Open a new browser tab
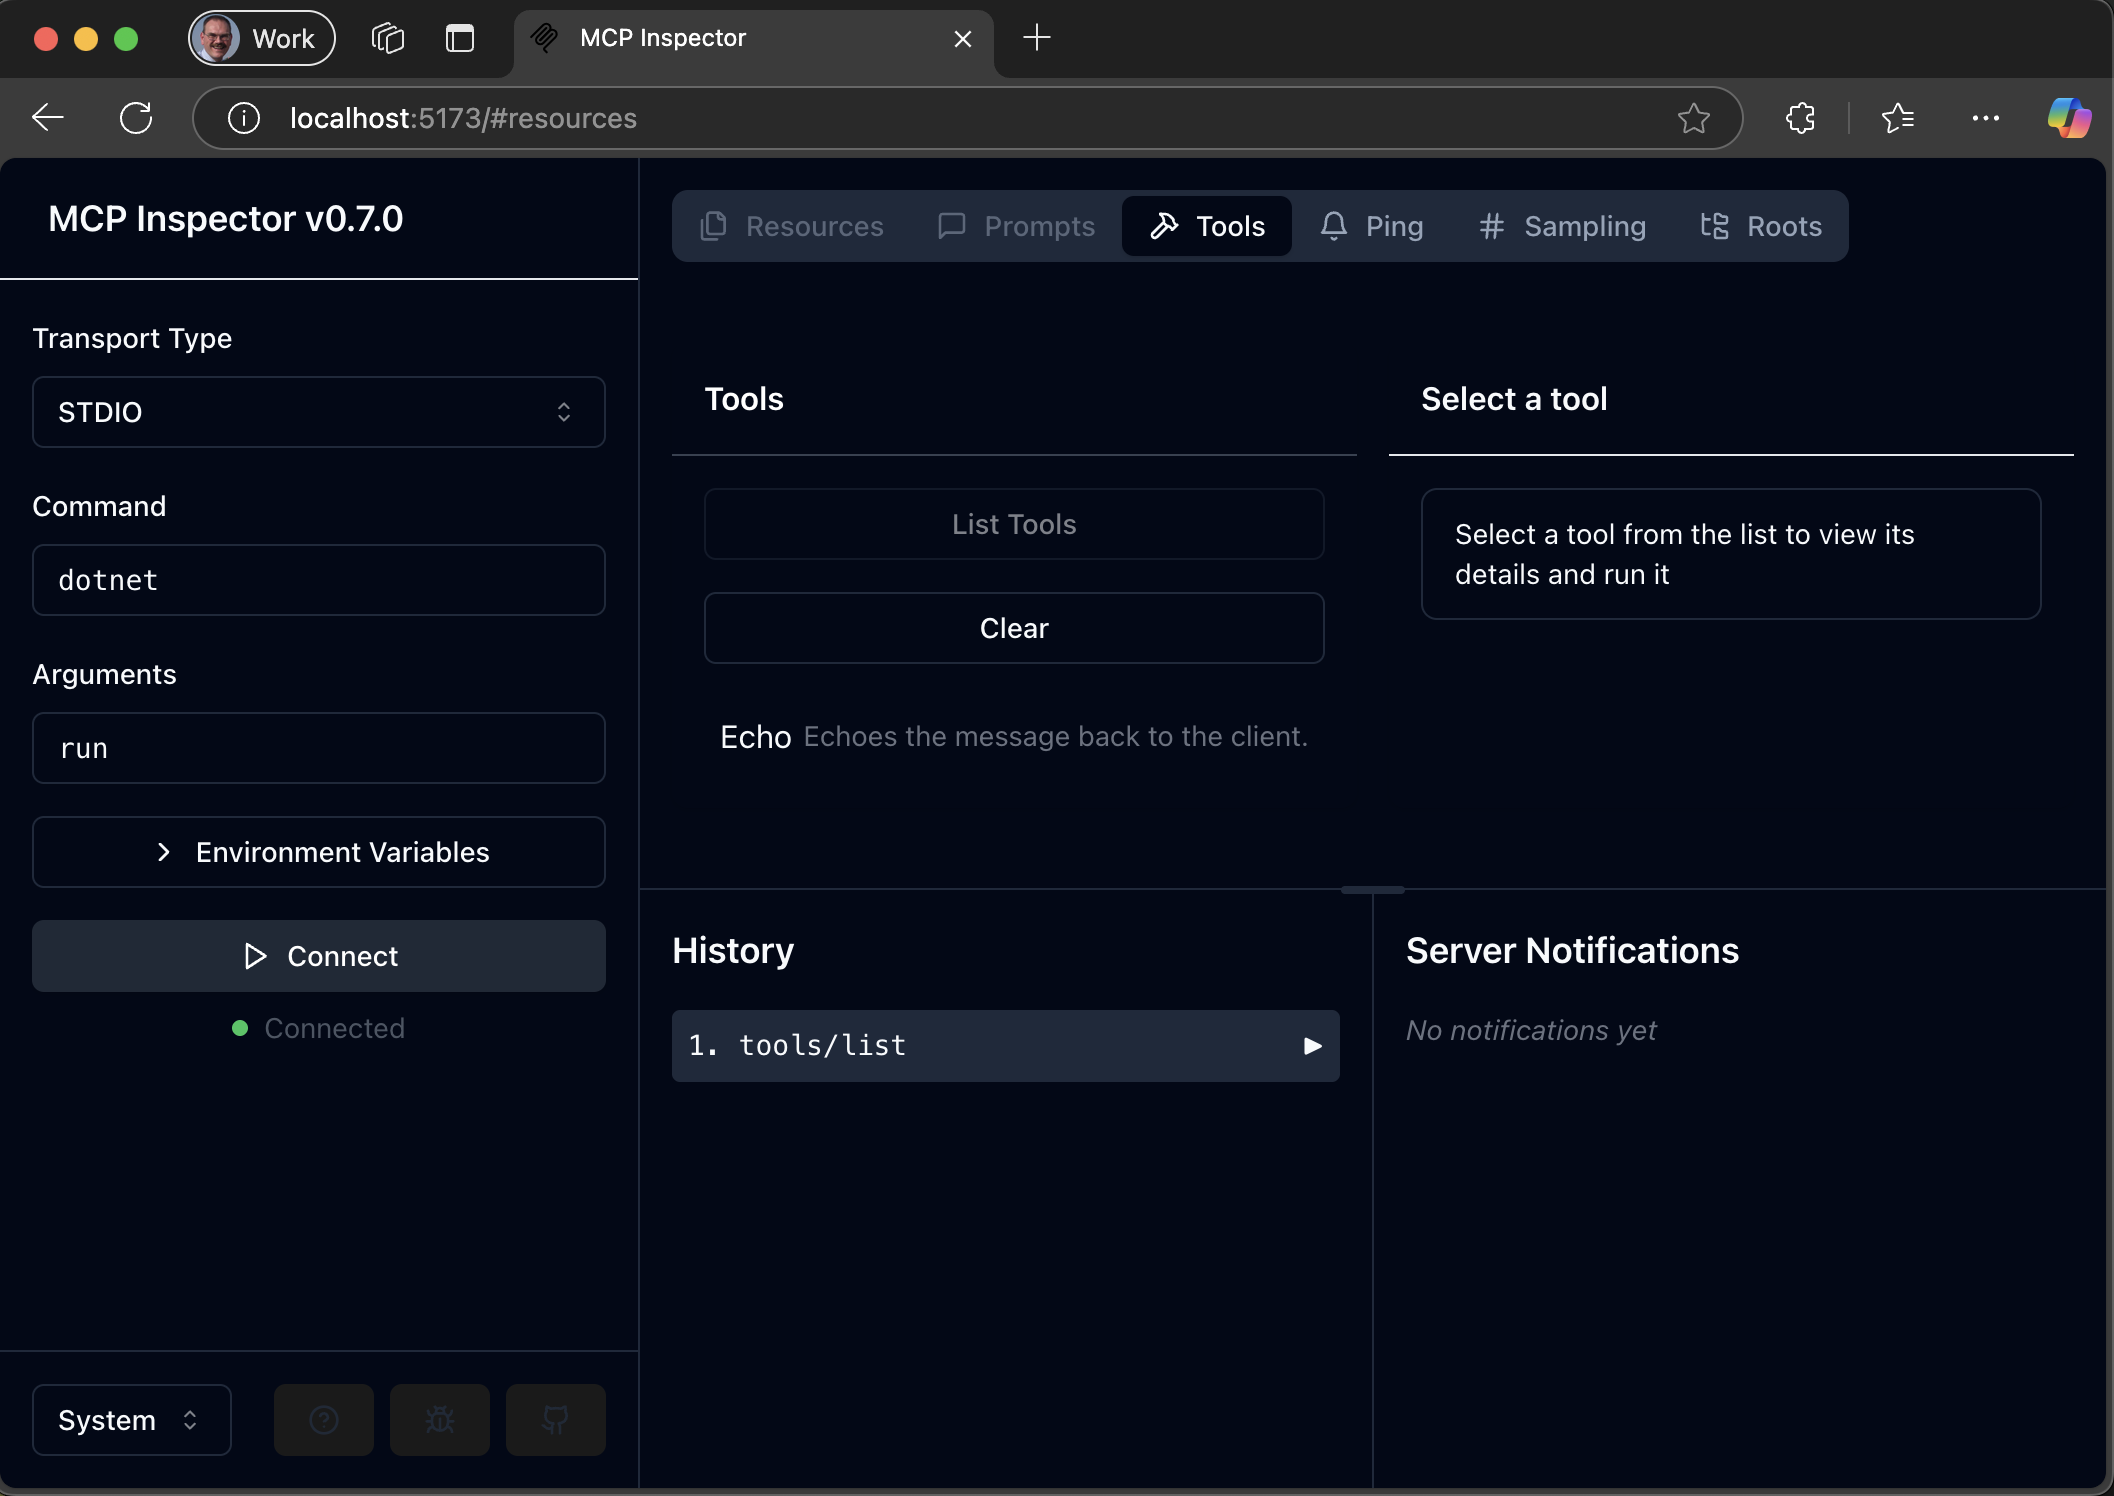The height and width of the screenshot is (1496, 2114). [1037, 38]
